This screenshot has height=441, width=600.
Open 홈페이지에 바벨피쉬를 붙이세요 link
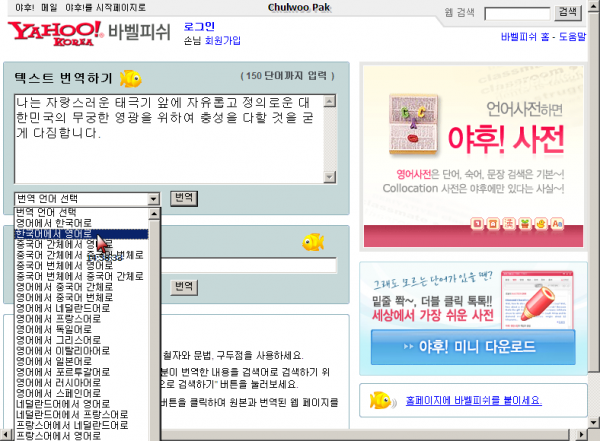pos(474,401)
